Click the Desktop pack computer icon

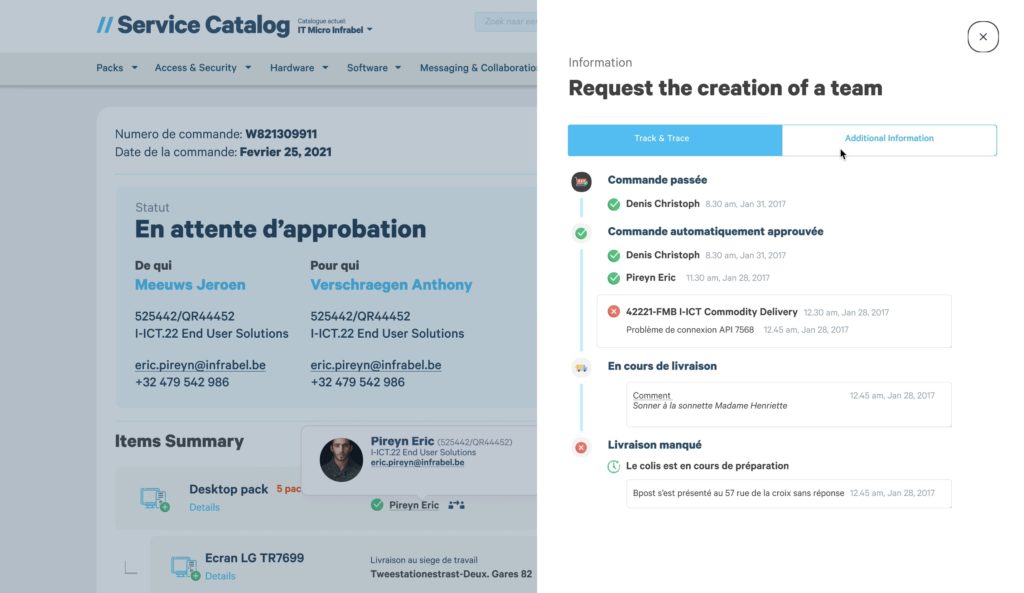tap(155, 499)
